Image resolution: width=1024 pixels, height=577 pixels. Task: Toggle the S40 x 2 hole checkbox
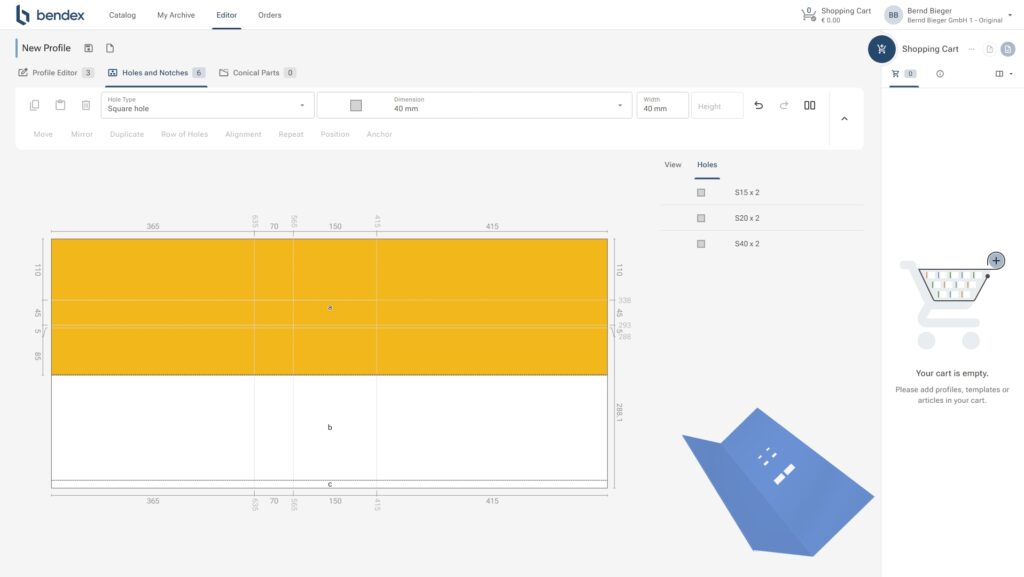click(701, 244)
